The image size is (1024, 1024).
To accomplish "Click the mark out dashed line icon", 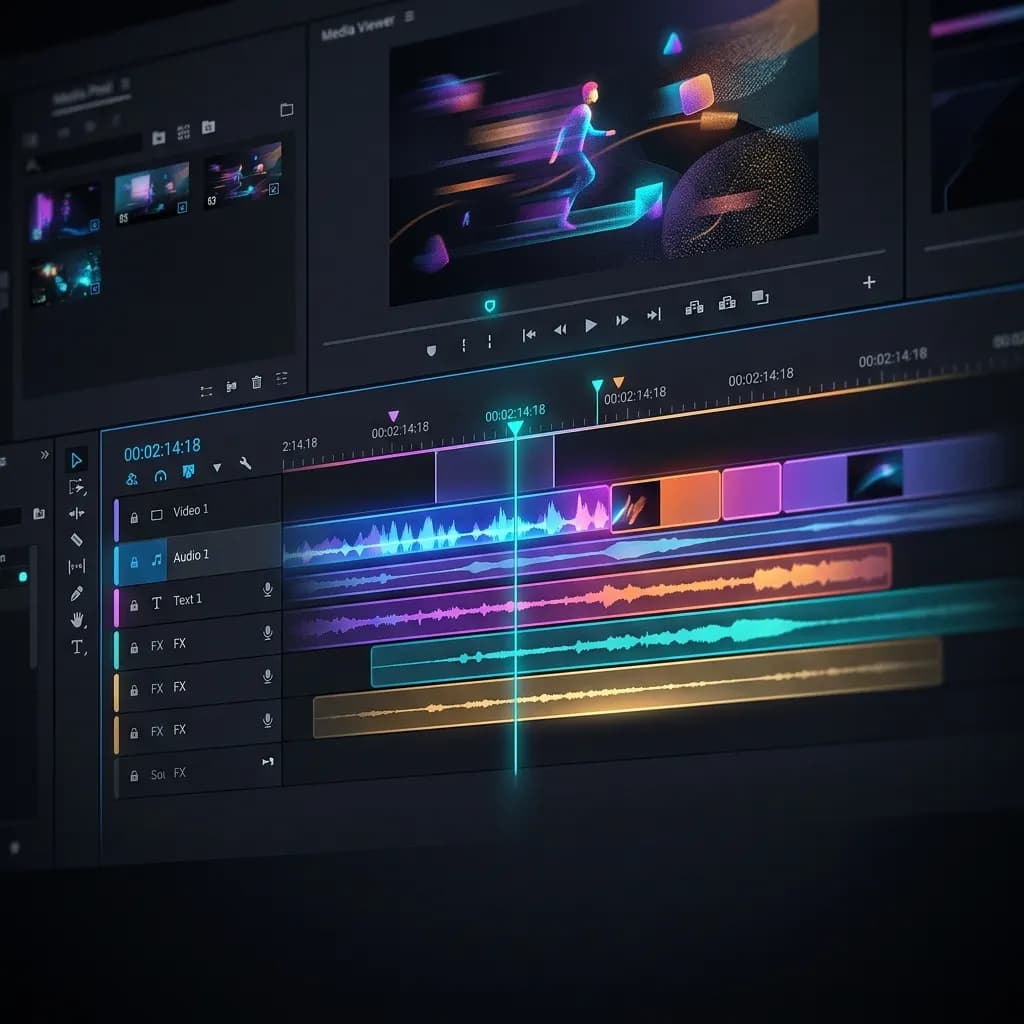I will [489, 342].
